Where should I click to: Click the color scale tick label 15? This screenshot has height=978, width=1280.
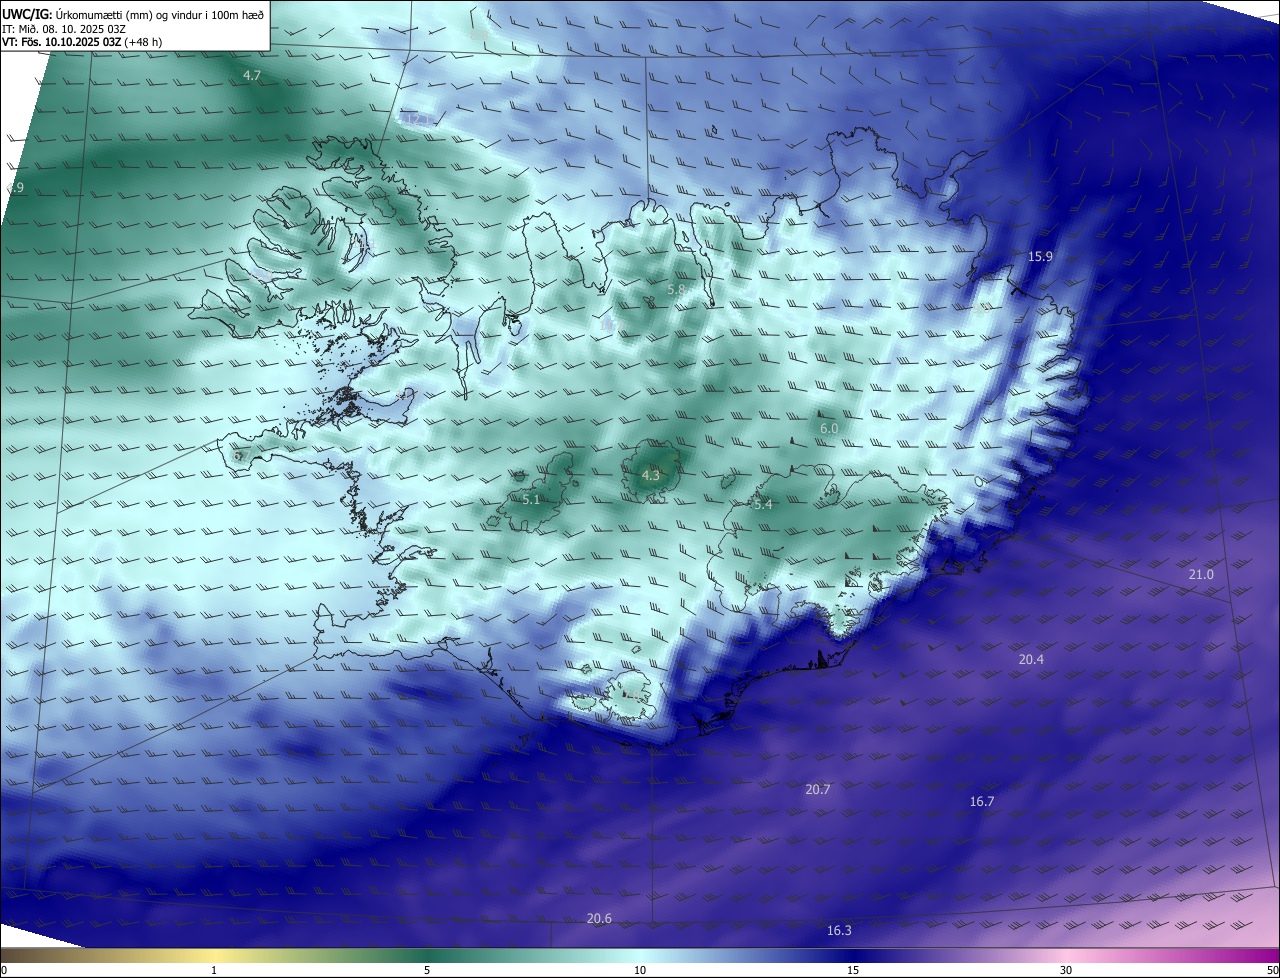coord(853,970)
